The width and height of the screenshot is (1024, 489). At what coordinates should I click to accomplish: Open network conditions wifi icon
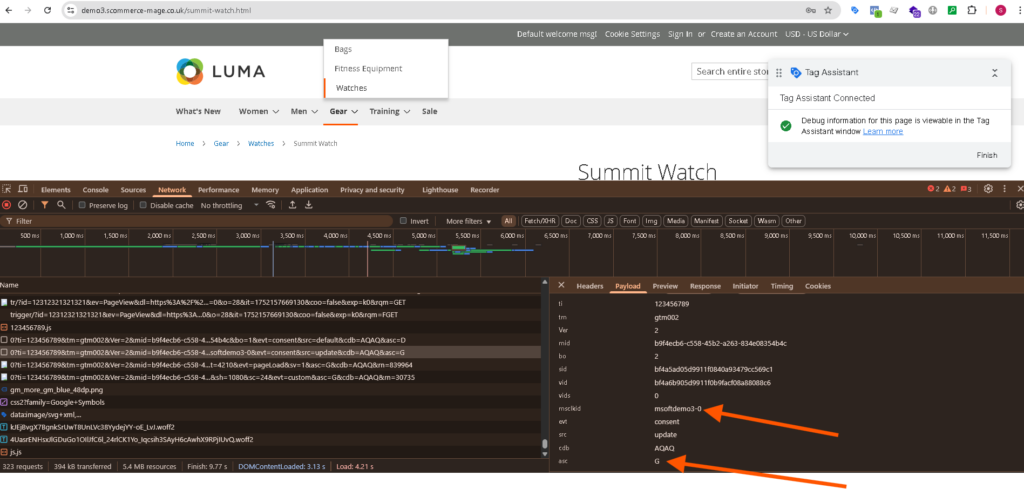[x=270, y=205]
